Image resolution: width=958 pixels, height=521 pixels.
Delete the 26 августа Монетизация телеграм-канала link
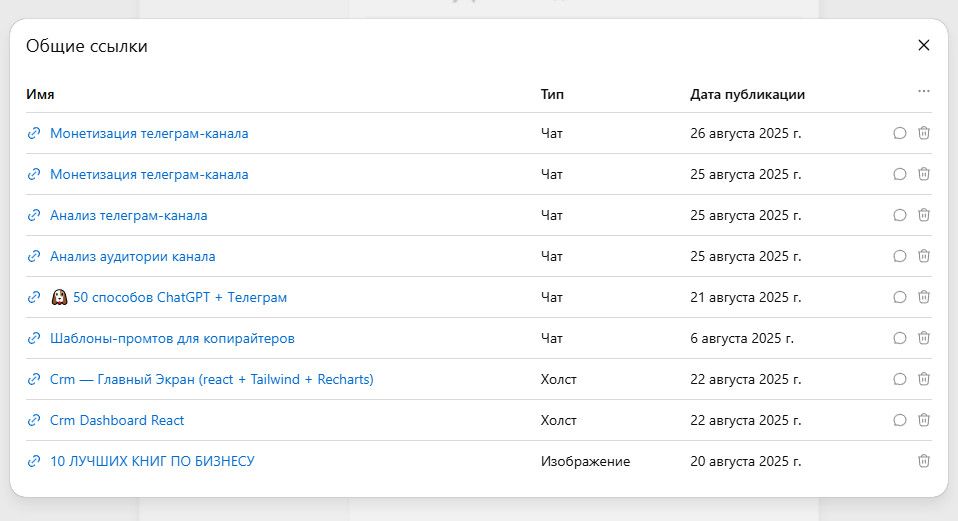point(924,133)
